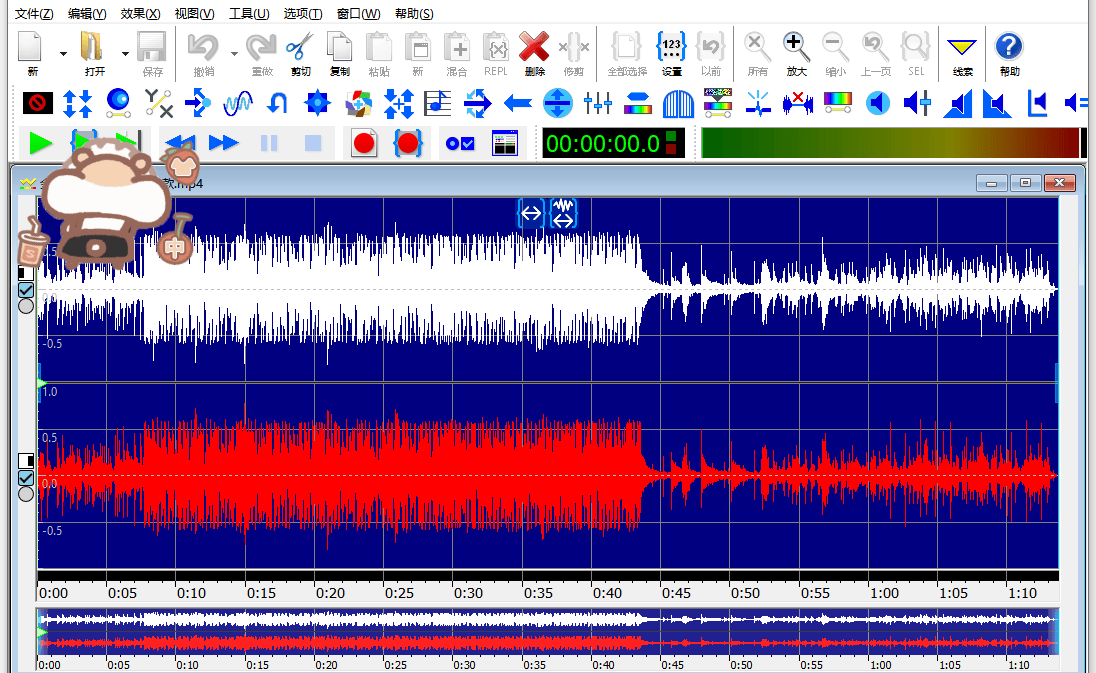Toggle right (red) channel checkbox
The height and width of the screenshot is (673, 1096).
(x=26, y=478)
